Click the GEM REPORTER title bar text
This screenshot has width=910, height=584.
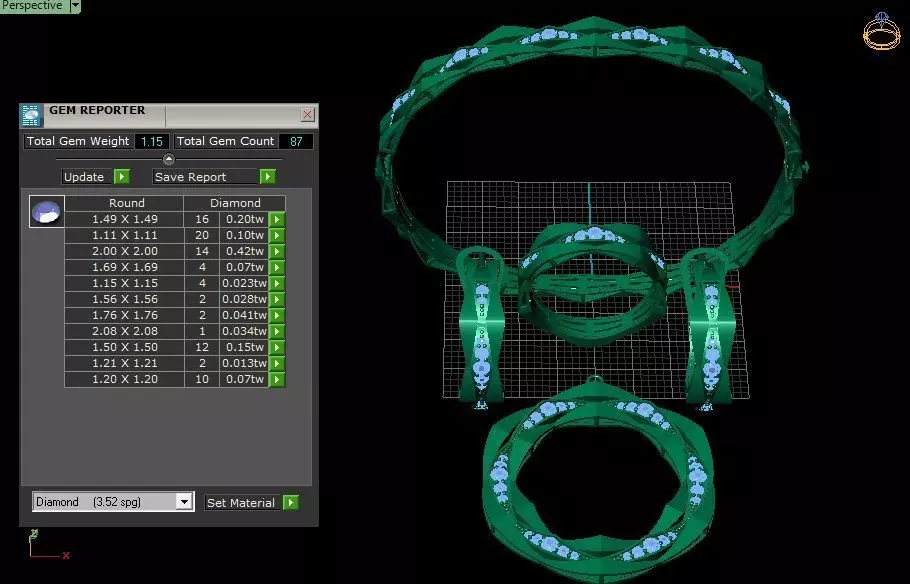97,110
